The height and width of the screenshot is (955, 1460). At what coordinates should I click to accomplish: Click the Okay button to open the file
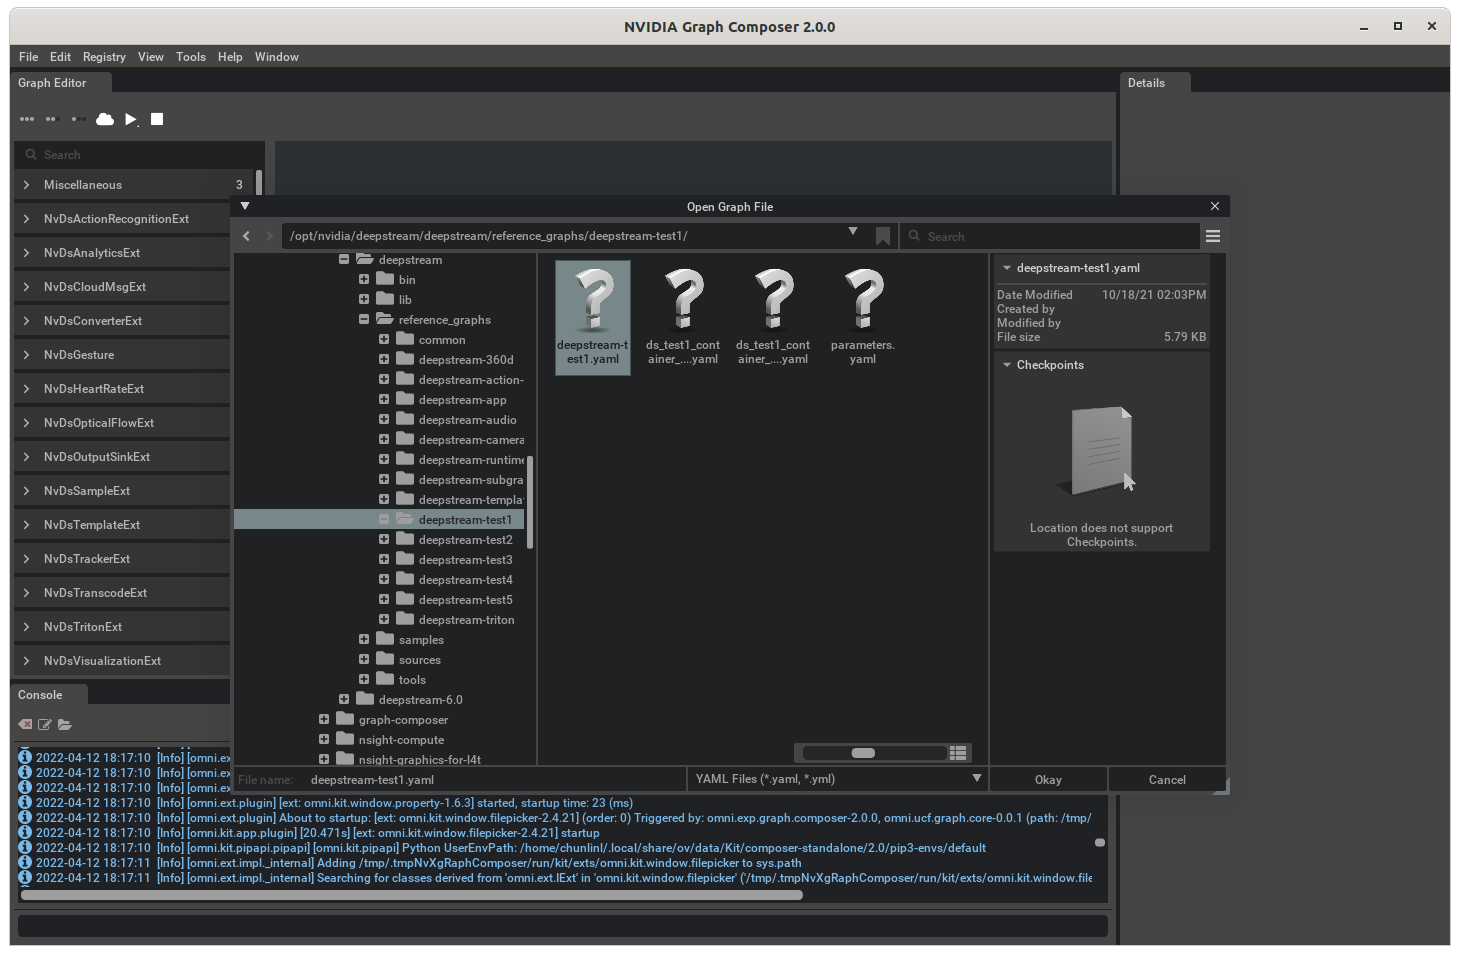click(x=1047, y=779)
